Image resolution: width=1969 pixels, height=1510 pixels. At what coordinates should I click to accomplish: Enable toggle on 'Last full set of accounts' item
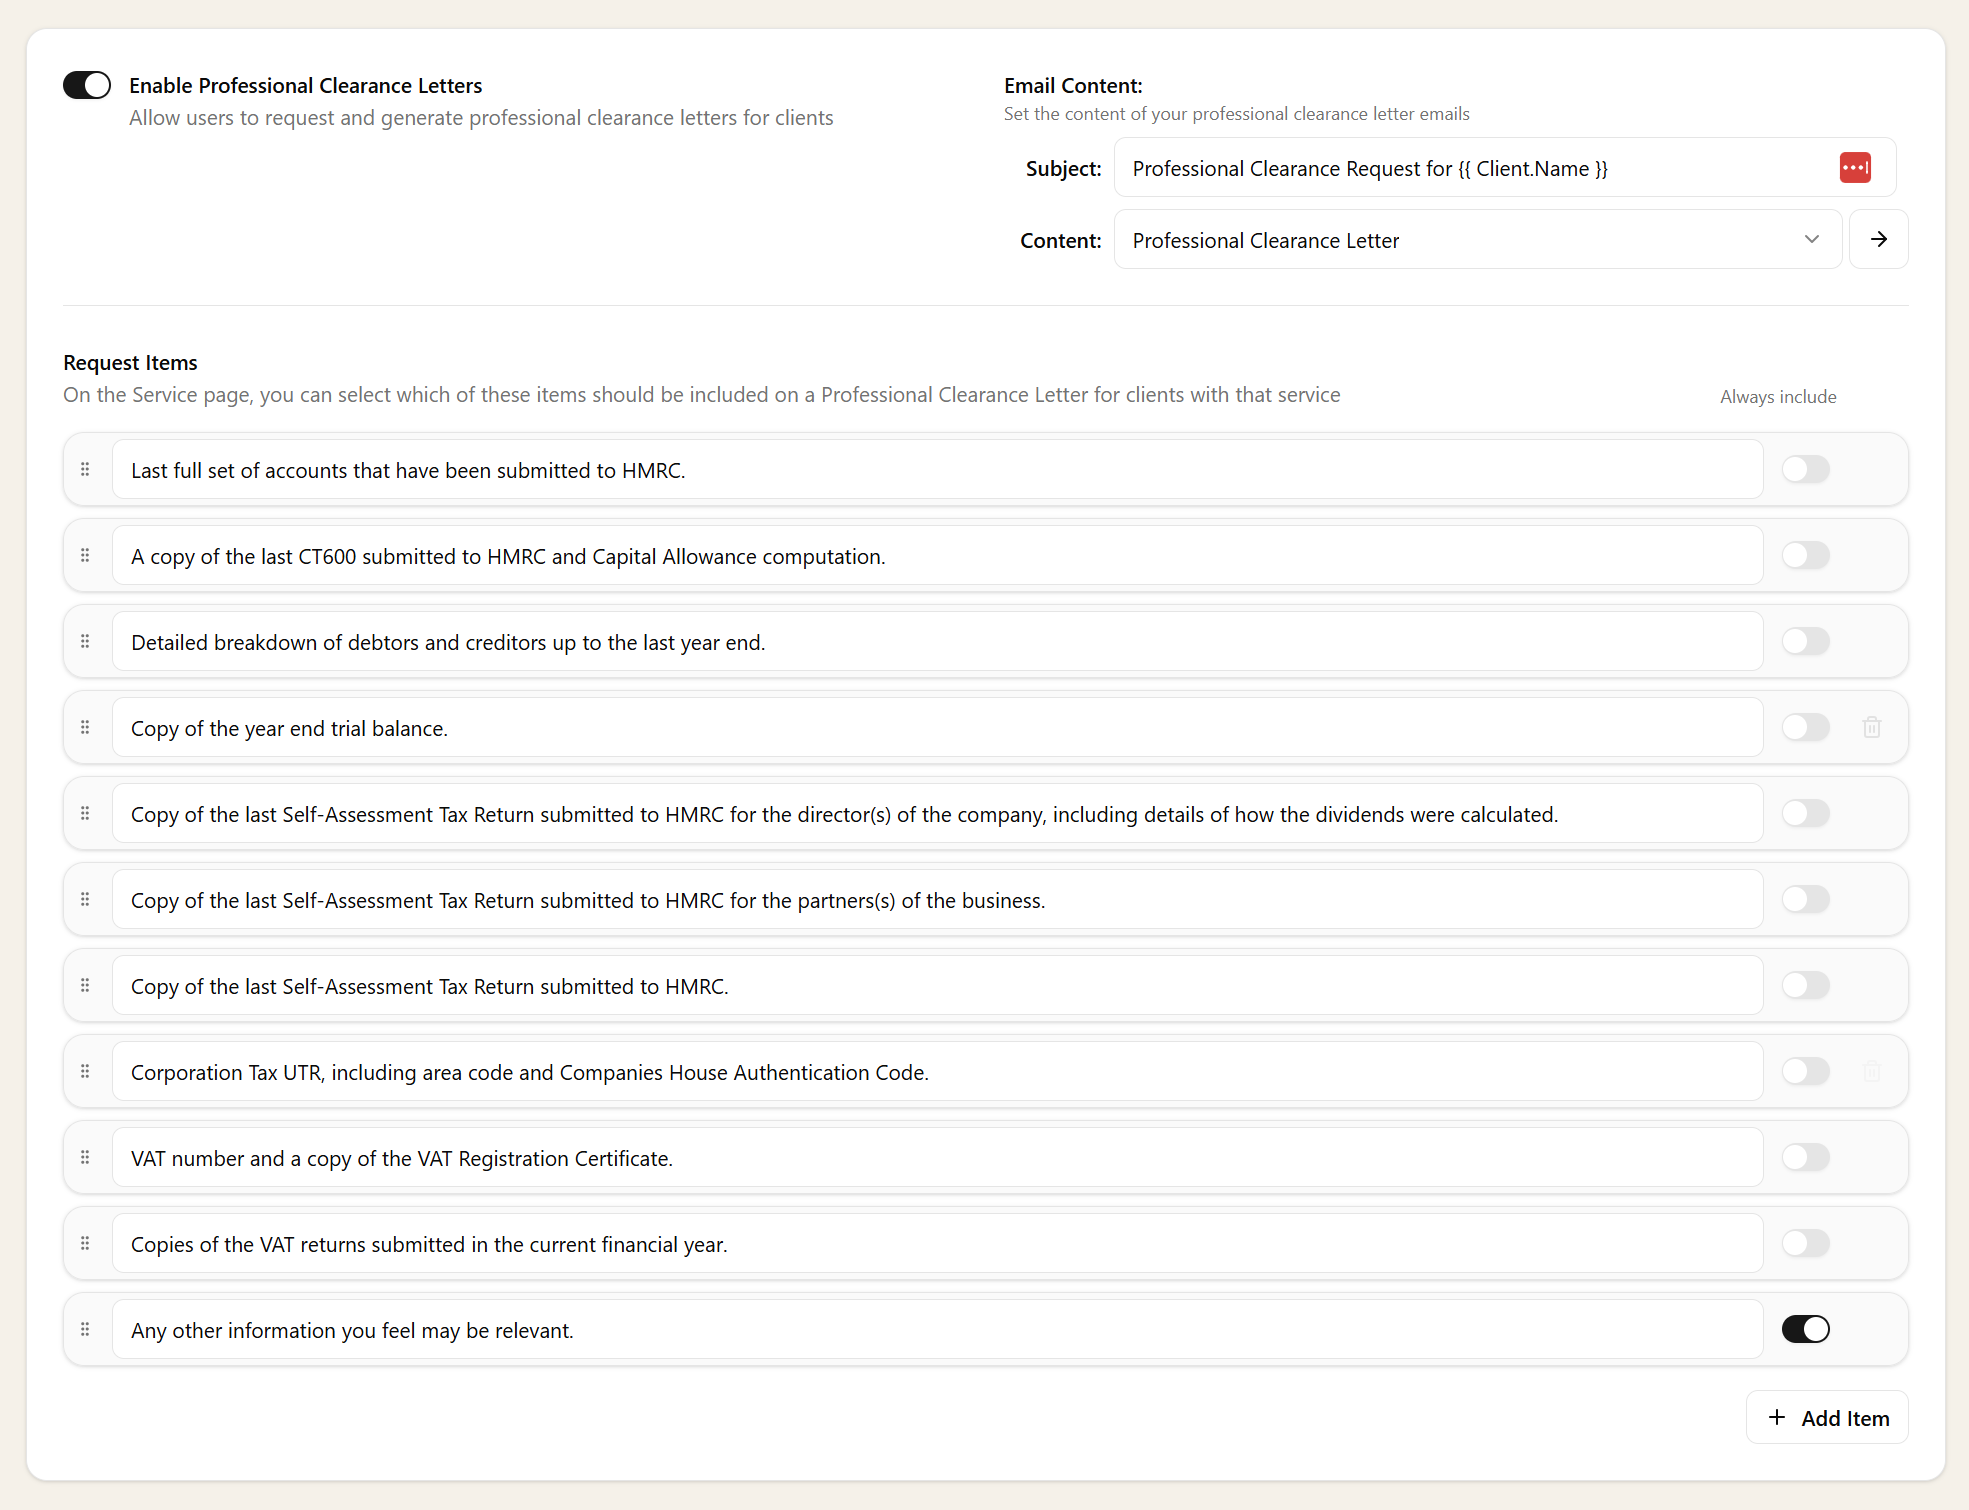(1805, 469)
